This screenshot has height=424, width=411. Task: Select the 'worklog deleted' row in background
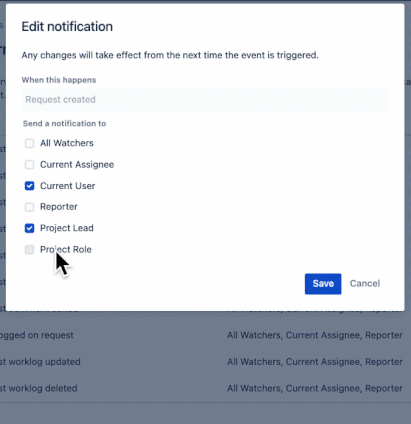tap(205, 388)
